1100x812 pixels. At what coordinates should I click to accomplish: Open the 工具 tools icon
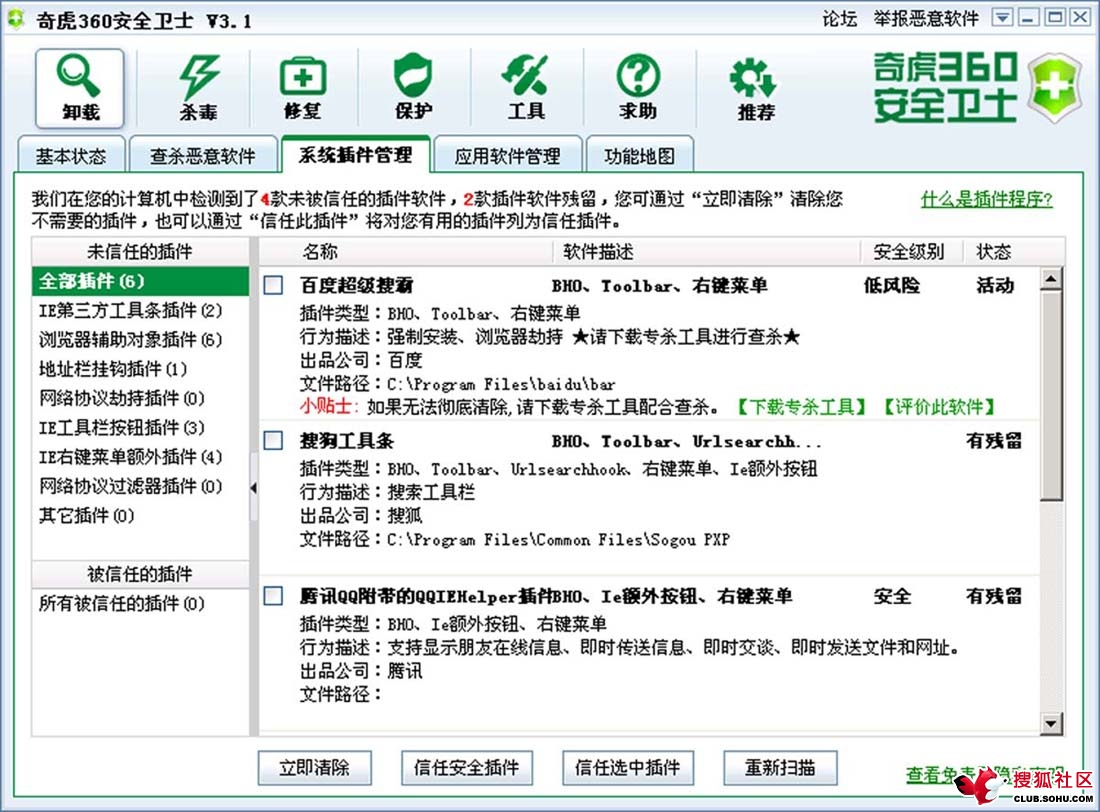(x=525, y=88)
